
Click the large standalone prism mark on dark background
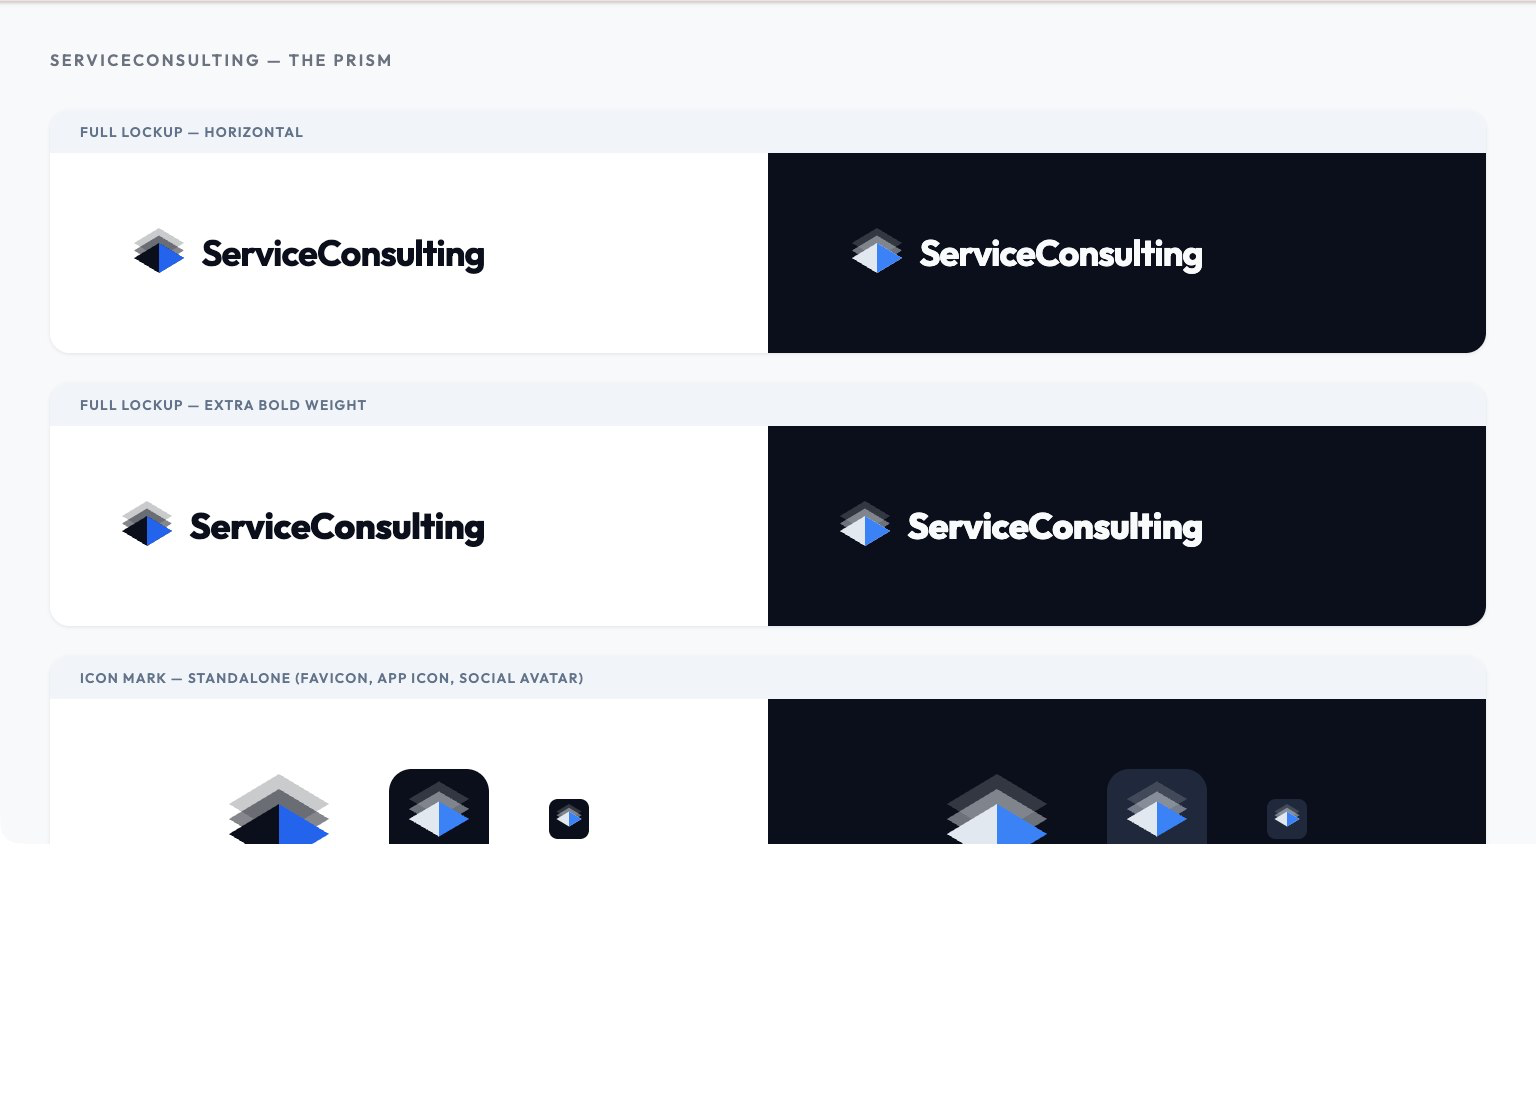point(997,810)
